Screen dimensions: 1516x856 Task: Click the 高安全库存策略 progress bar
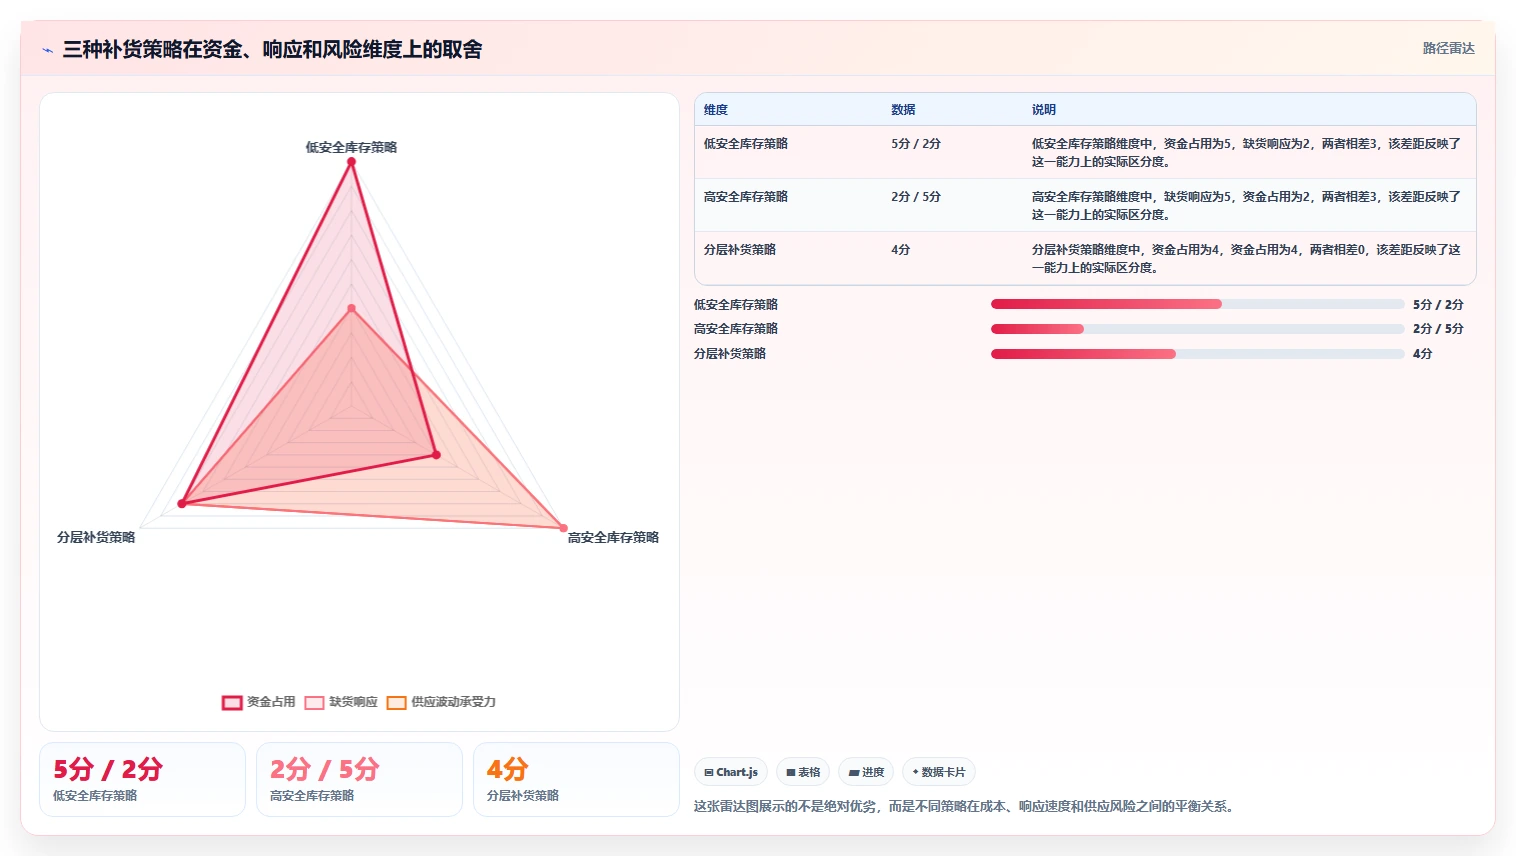(1198, 329)
